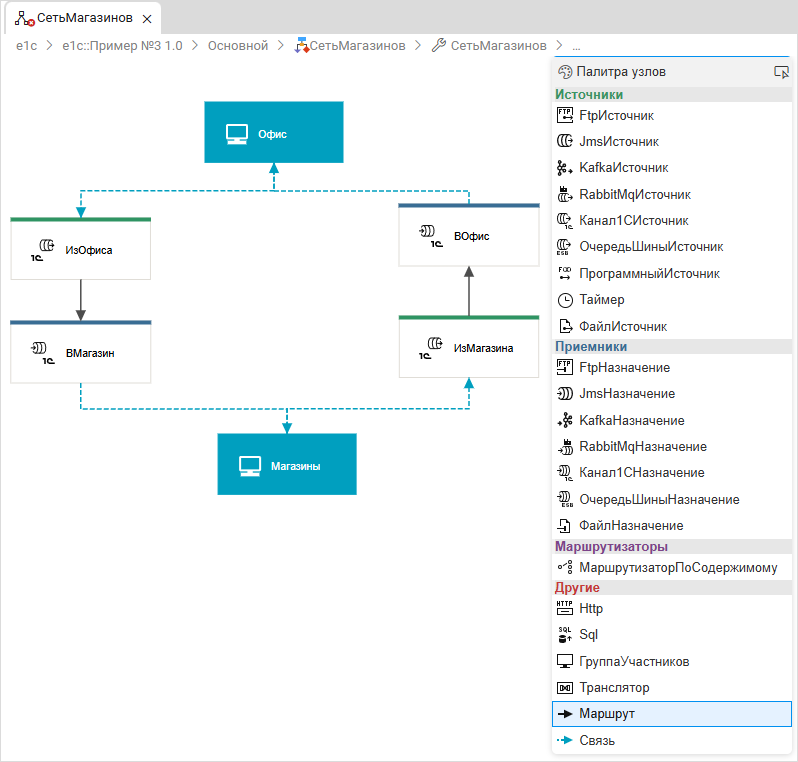Activate the Связь dashed connection tool
Image resolution: width=798 pixels, height=762 pixels.
point(564,740)
